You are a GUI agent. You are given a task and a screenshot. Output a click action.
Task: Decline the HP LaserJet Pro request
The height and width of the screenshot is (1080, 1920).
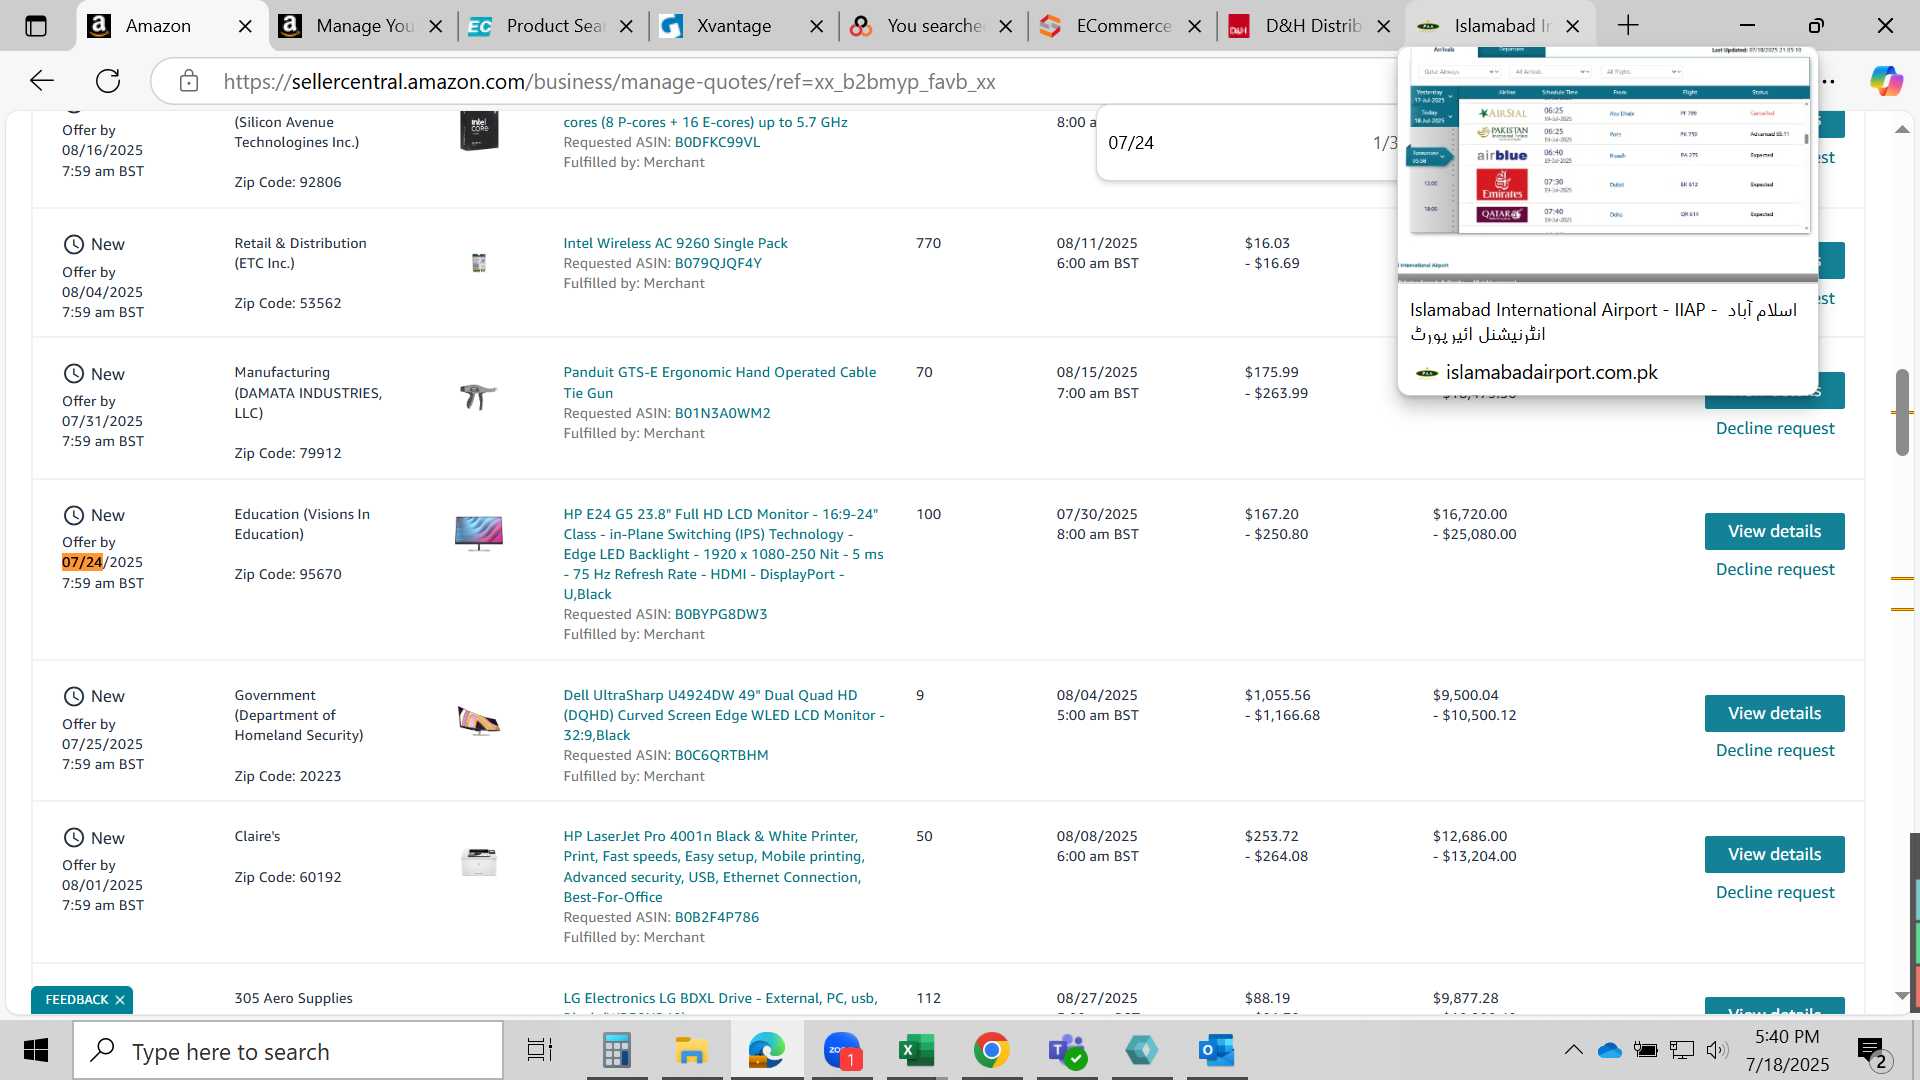coord(1775,892)
